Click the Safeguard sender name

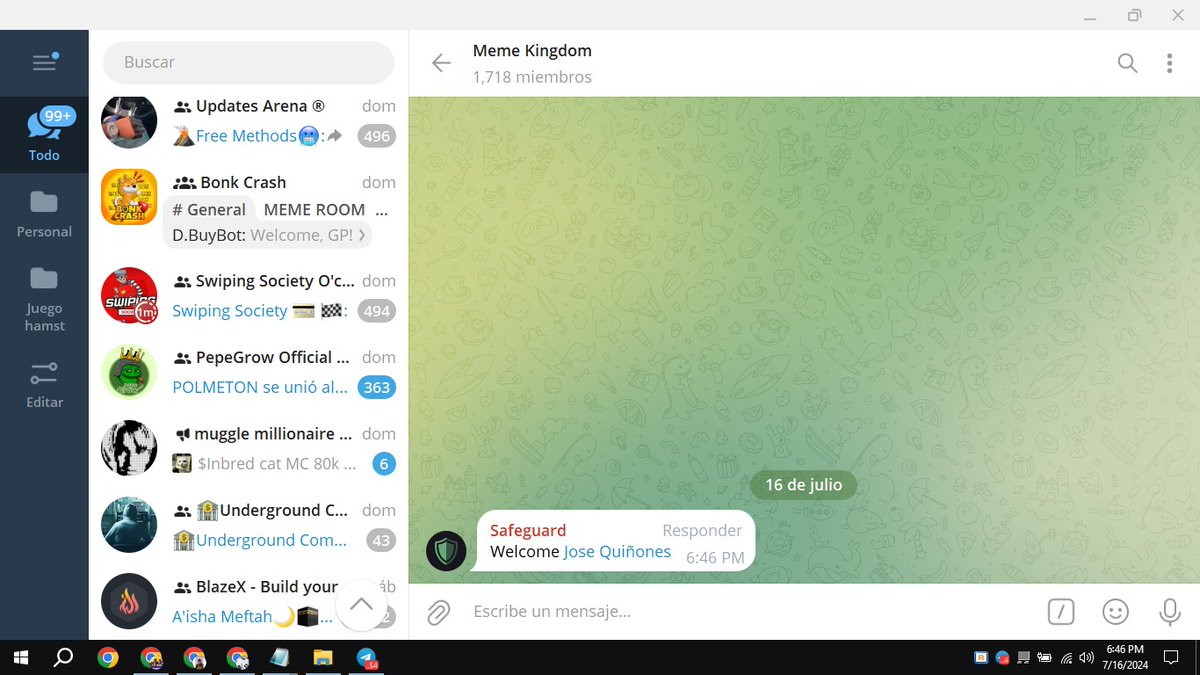point(528,530)
